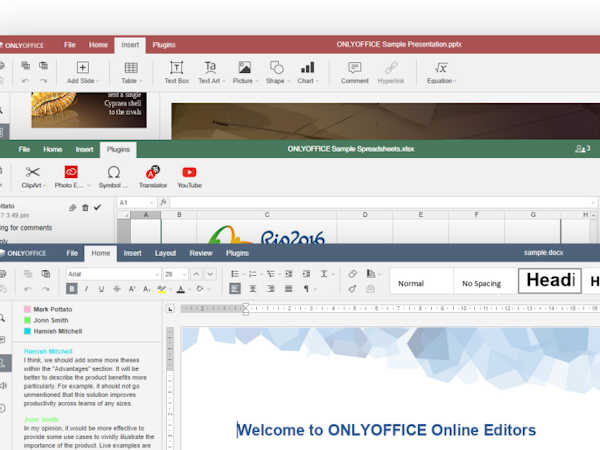Decrease indent in document editor
600x450 pixels.
coord(289,274)
